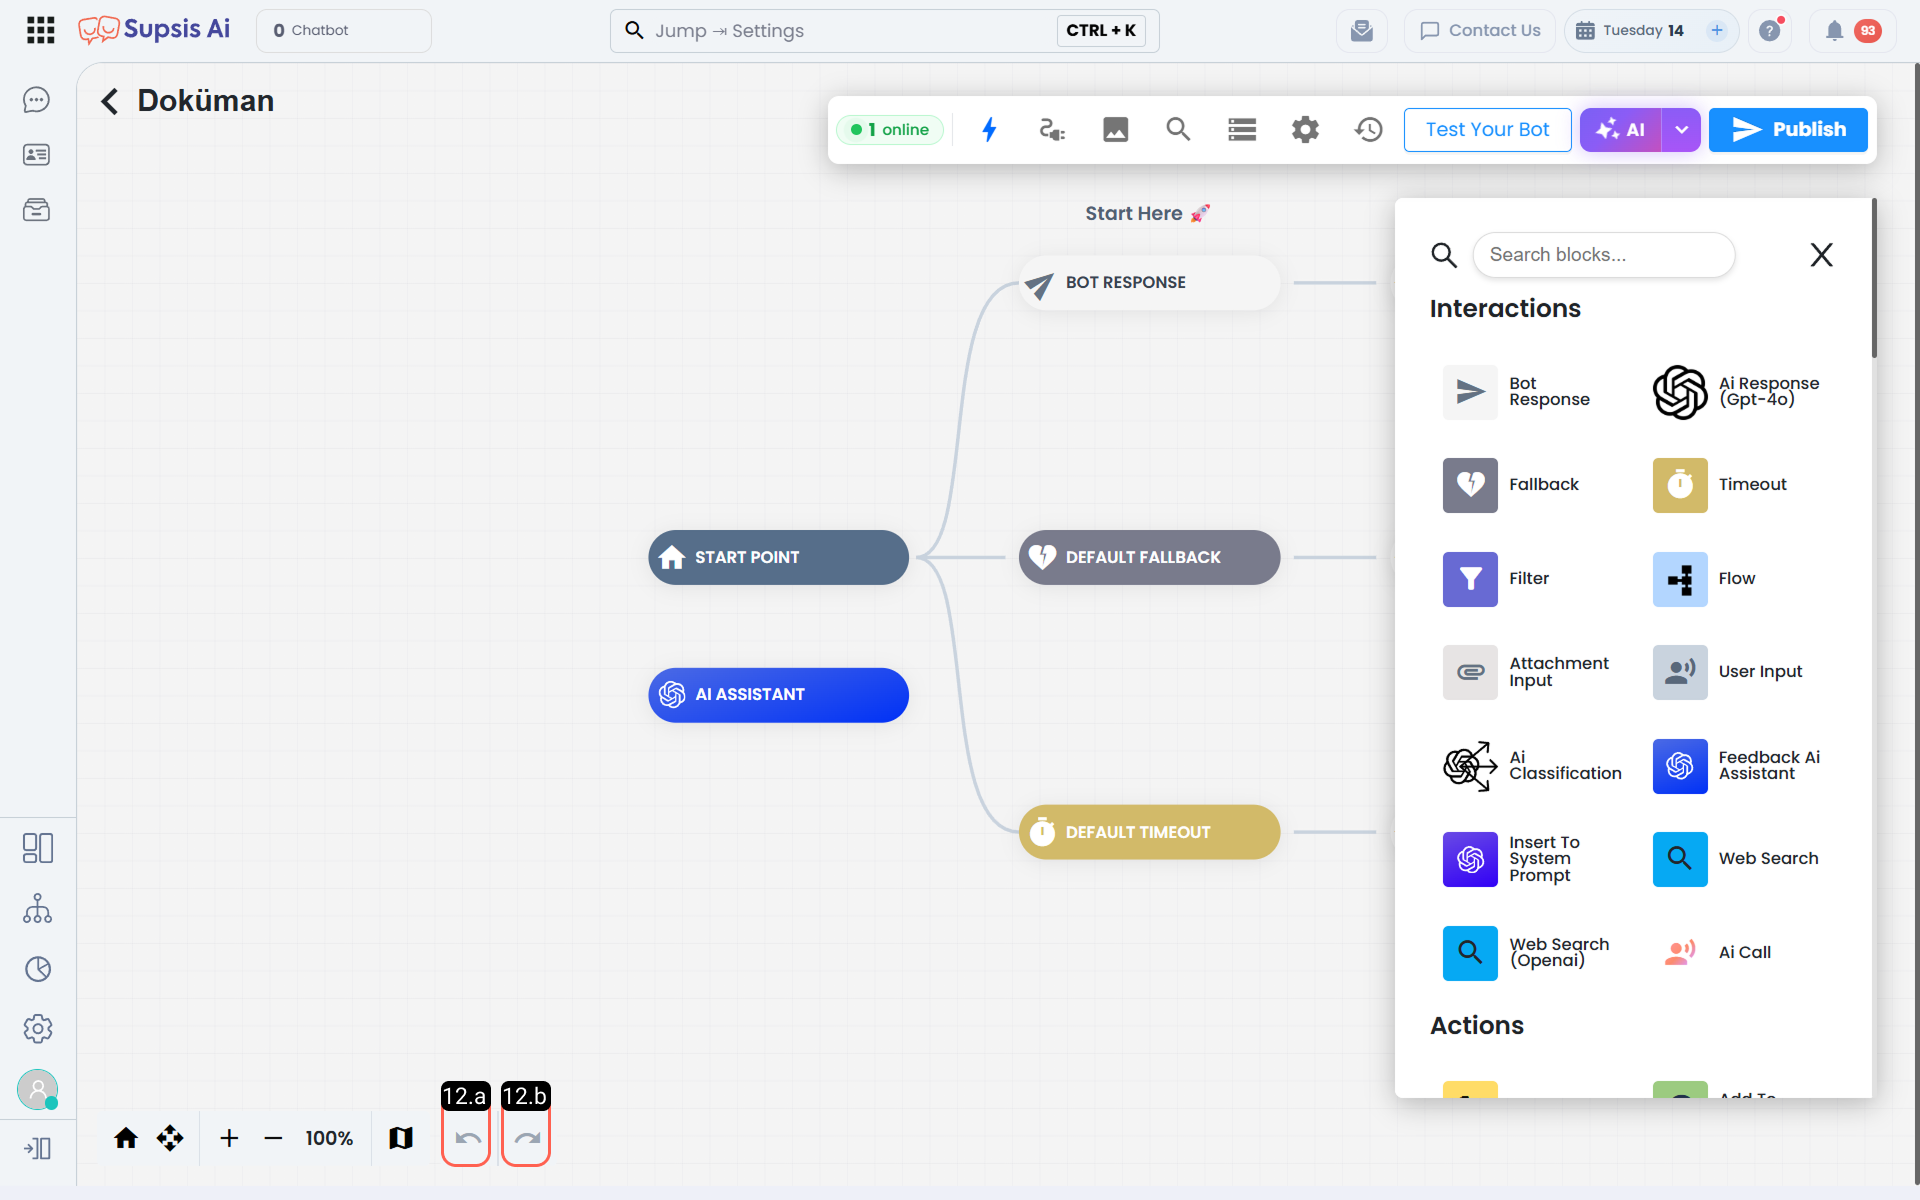Open the apps grid menu

(x=41, y=30)
